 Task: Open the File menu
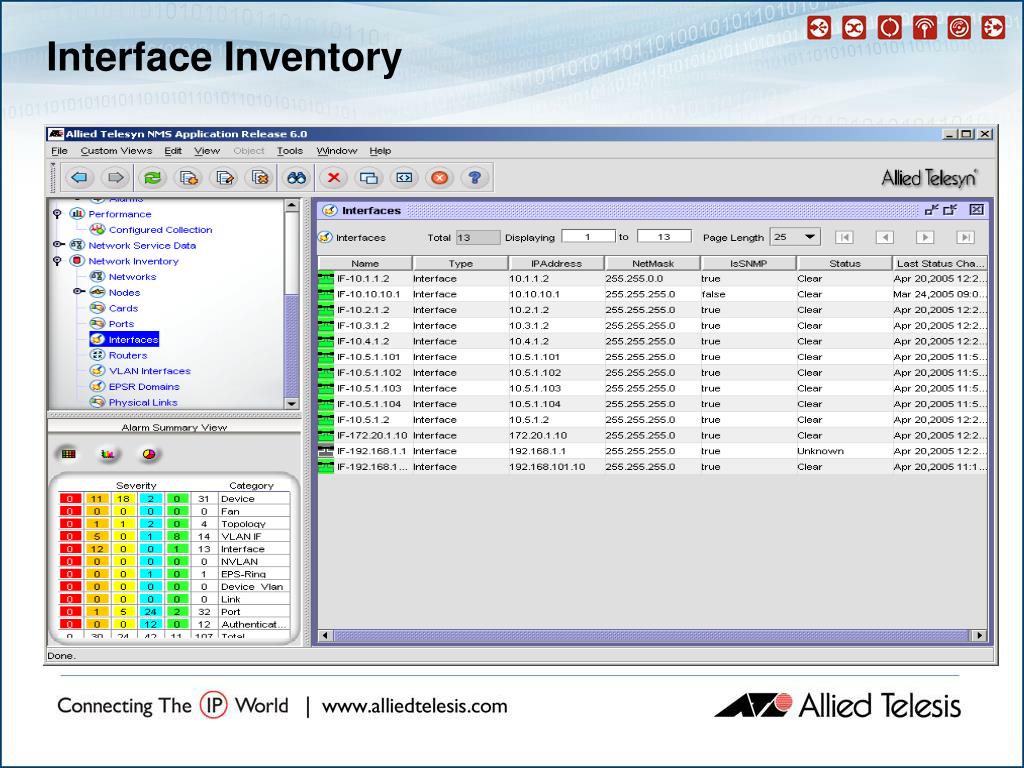(x=59, y=151)
